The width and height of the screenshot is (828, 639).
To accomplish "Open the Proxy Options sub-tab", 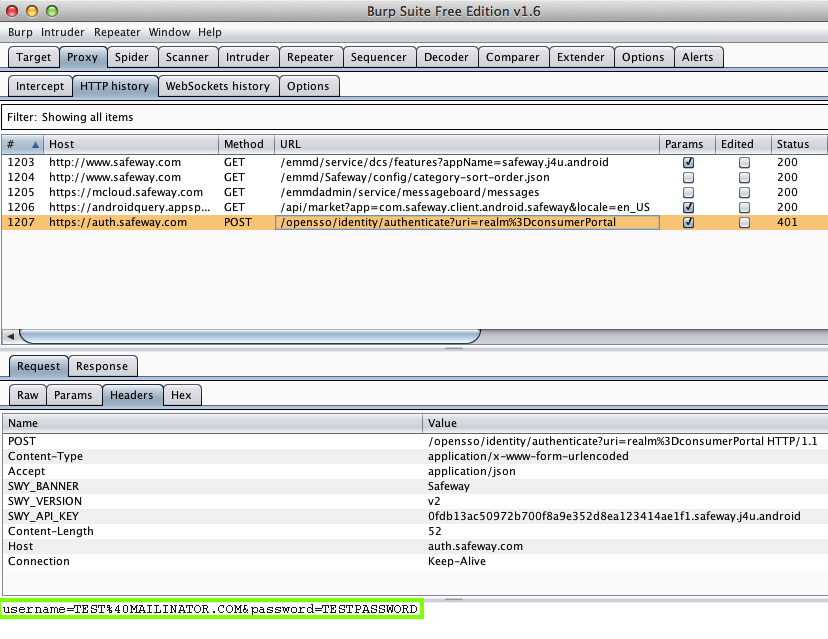I will click(x=308, y=86).
